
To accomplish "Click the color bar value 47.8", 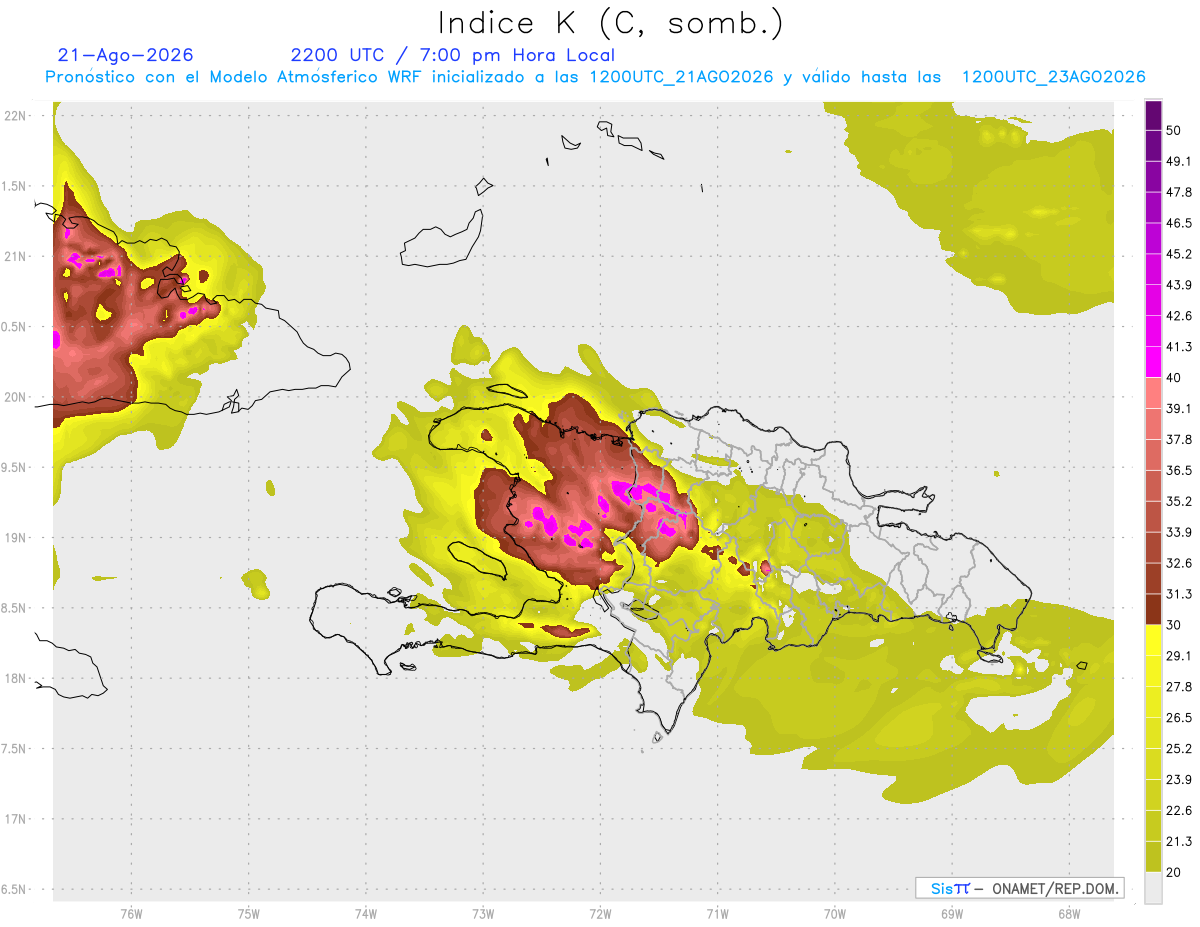I will [1179, 192].
